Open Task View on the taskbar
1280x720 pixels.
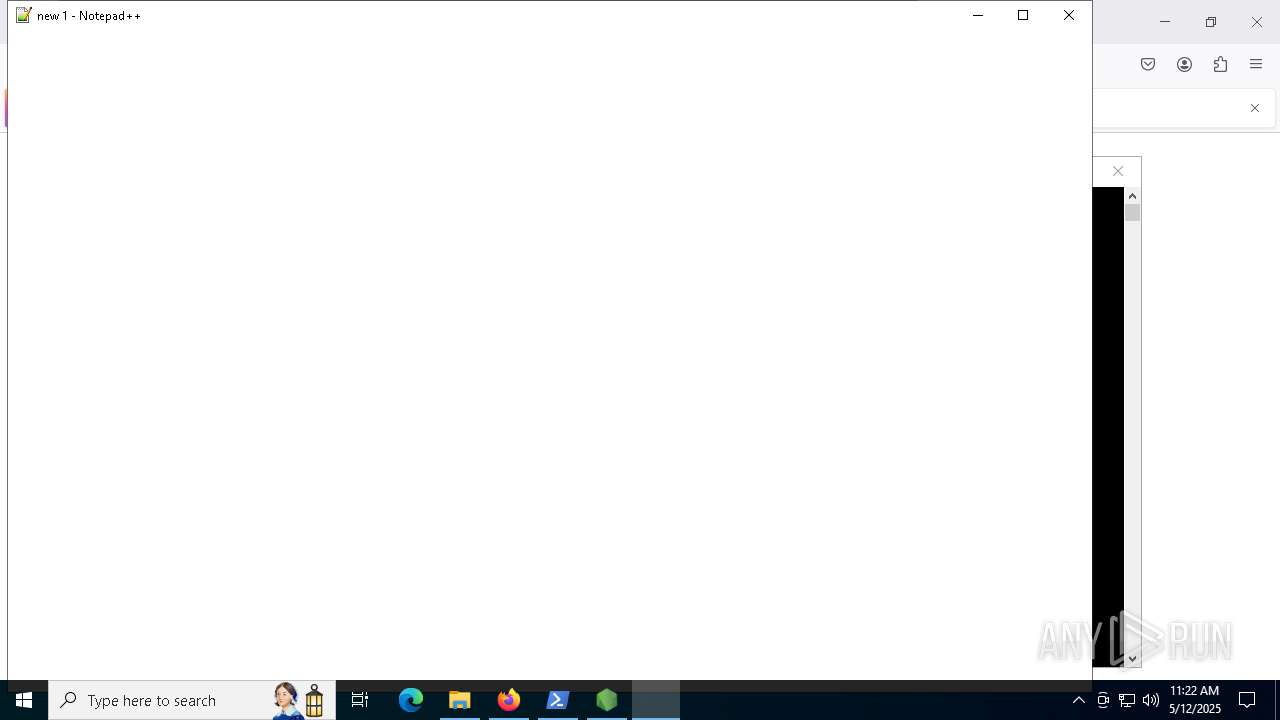(360, 700)
